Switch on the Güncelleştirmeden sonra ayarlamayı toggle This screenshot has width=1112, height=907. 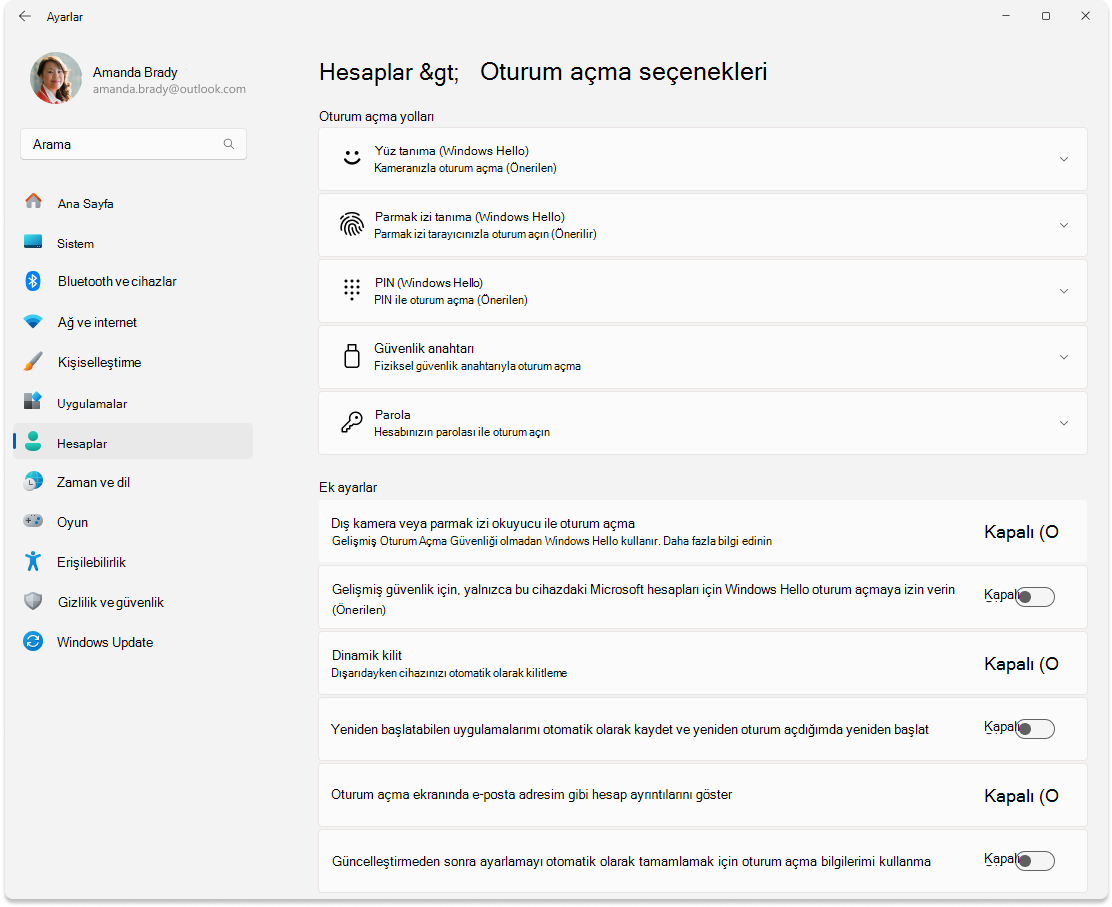1035,861
